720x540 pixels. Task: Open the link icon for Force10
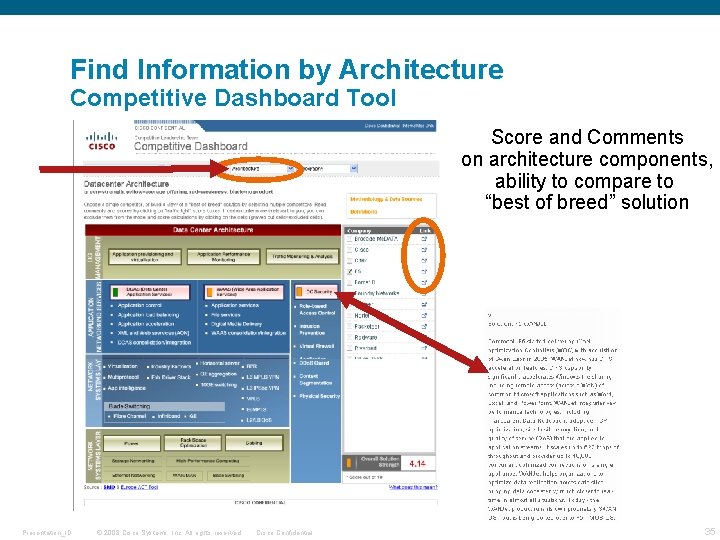point(424,282)
